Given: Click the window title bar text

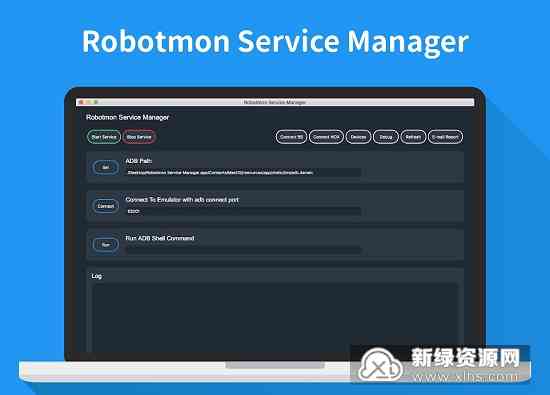Looking at the screenshot, I should pos(275,102).
